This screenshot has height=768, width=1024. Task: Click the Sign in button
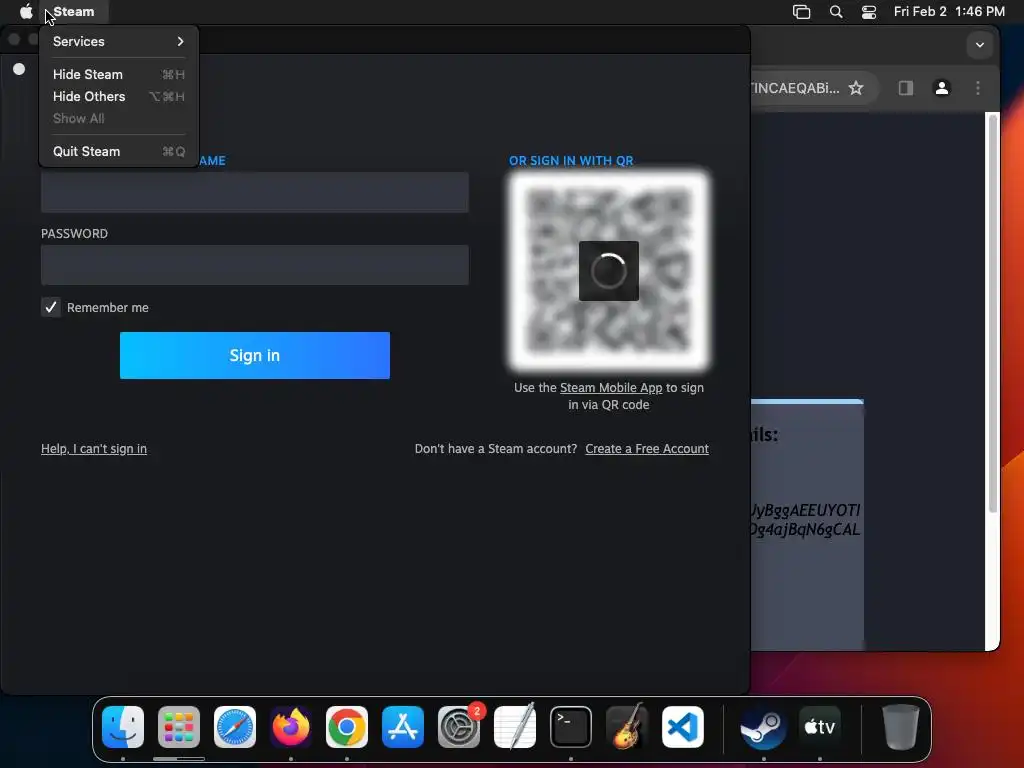pos(255,355)
